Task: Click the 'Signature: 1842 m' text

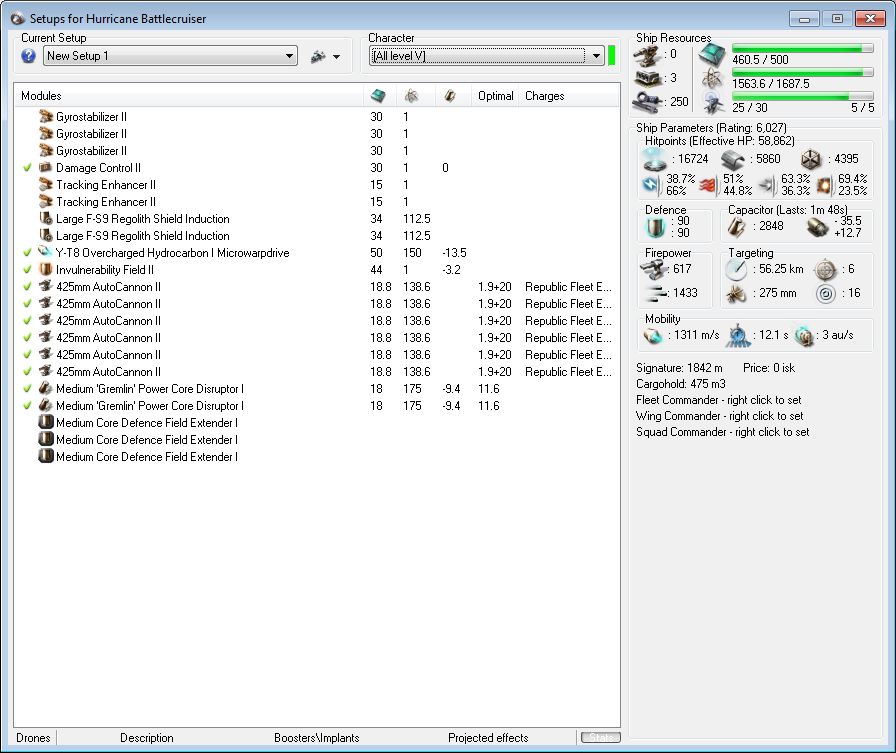Action: click(679, 368)
